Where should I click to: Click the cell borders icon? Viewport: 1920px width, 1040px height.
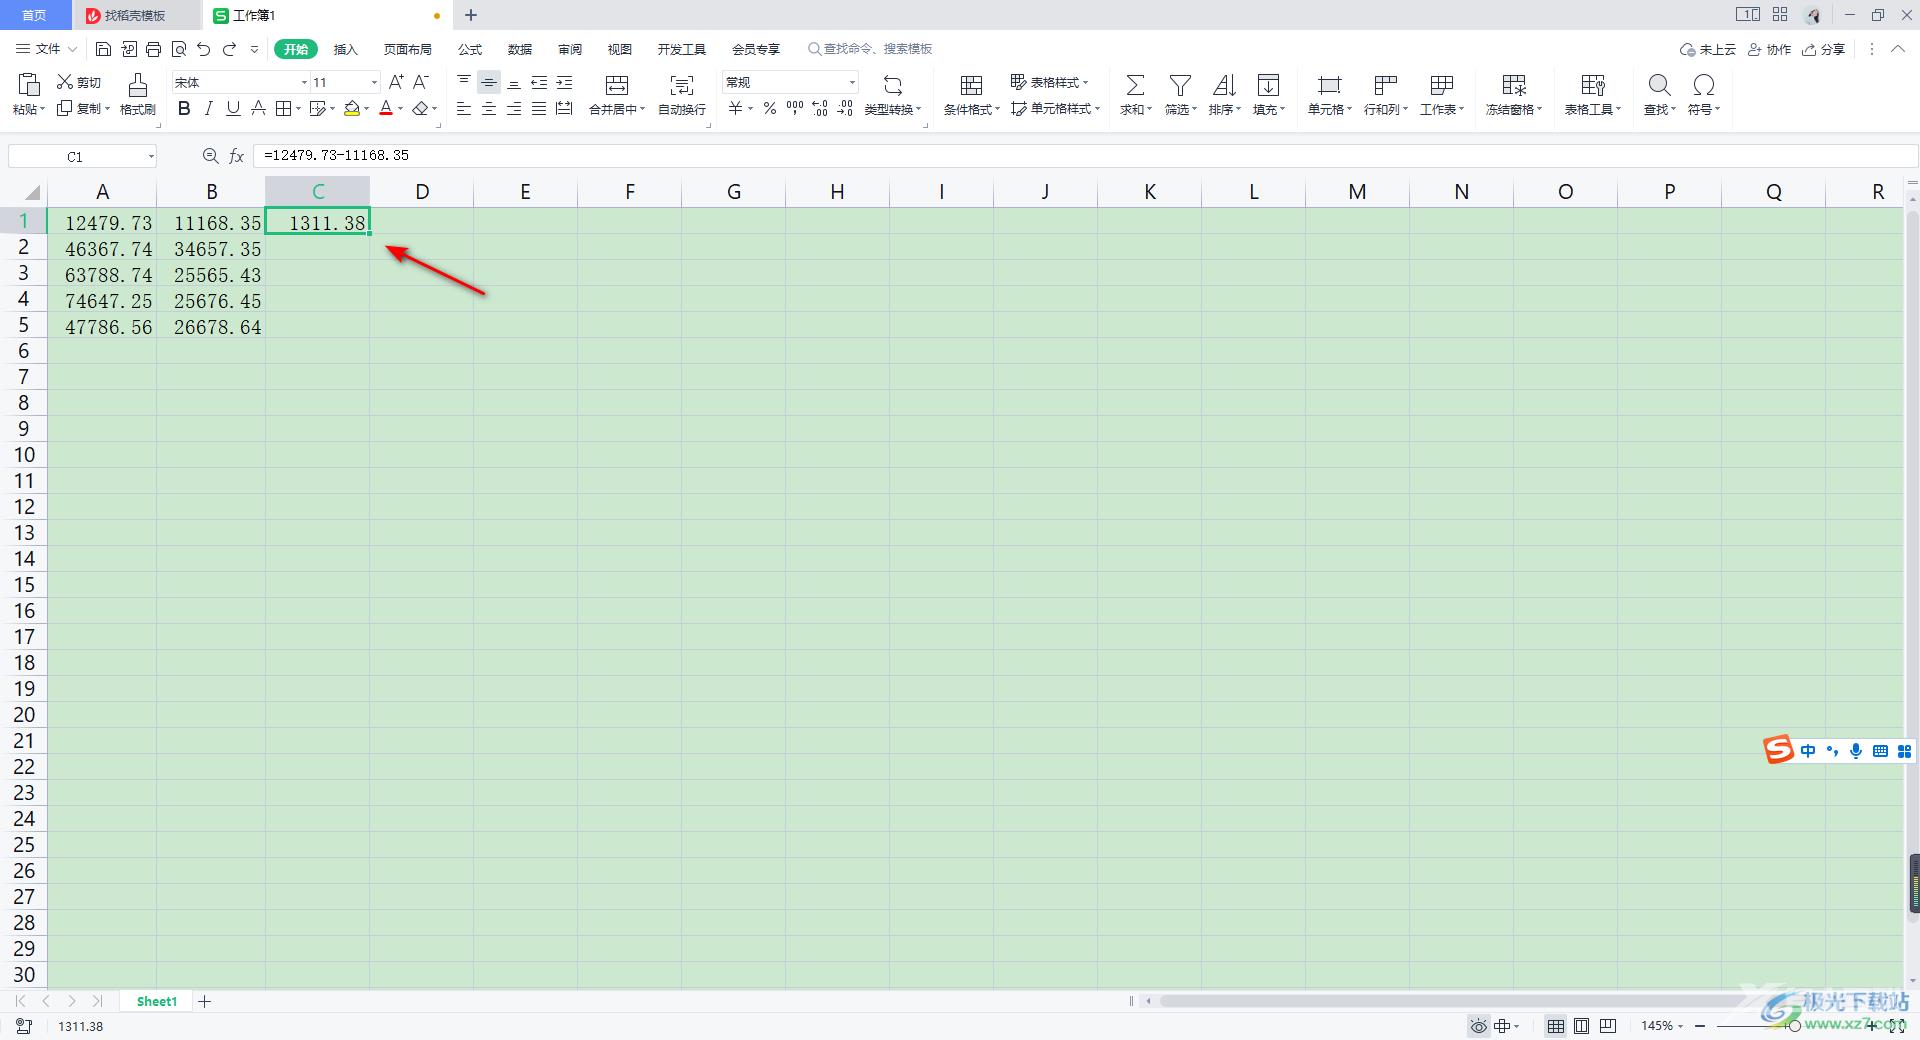tap(283, 108)
